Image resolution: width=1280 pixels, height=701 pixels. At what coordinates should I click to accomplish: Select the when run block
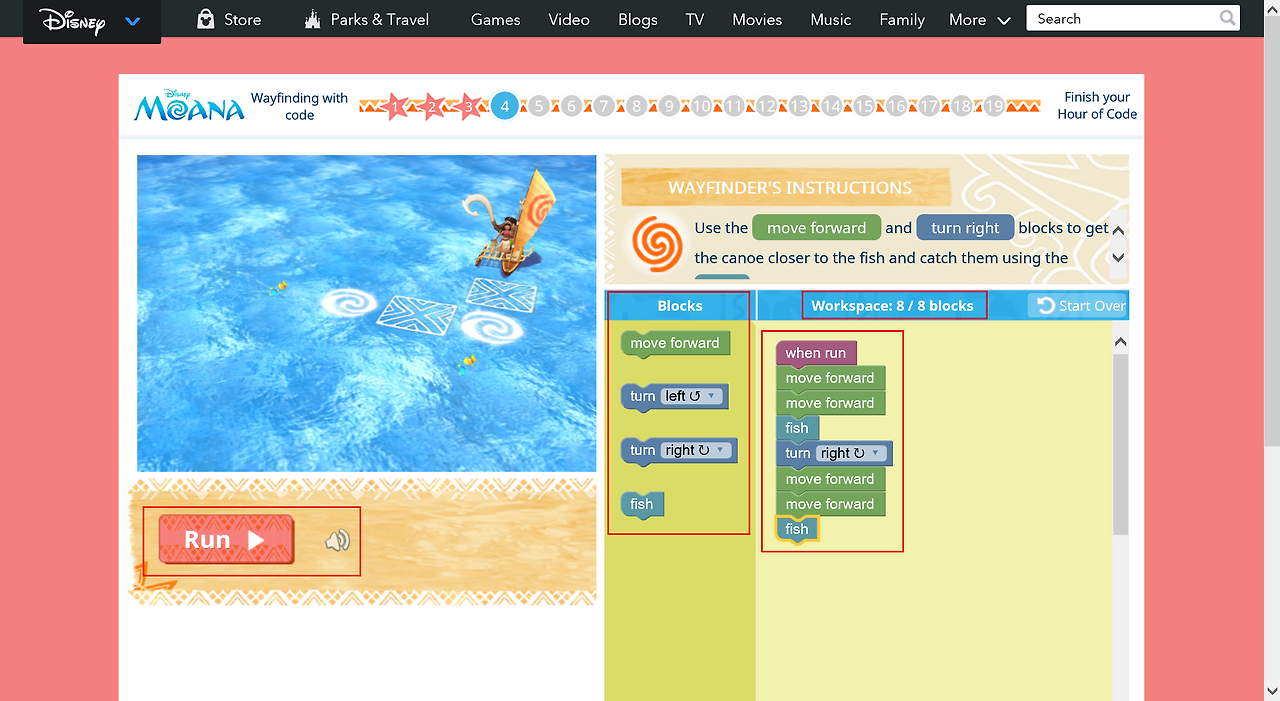click(816, 353)
